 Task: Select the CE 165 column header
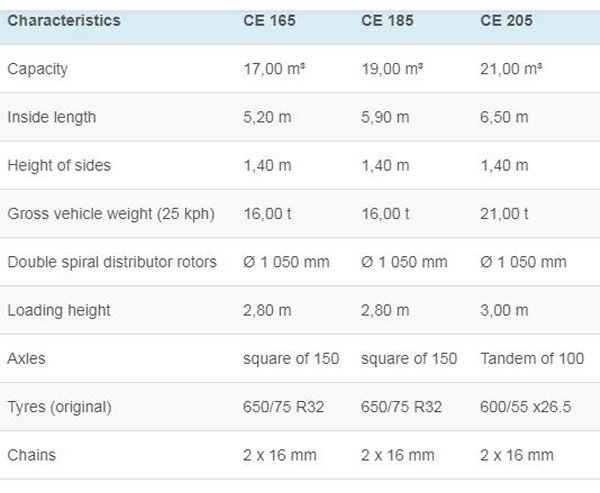click(269, 20)
